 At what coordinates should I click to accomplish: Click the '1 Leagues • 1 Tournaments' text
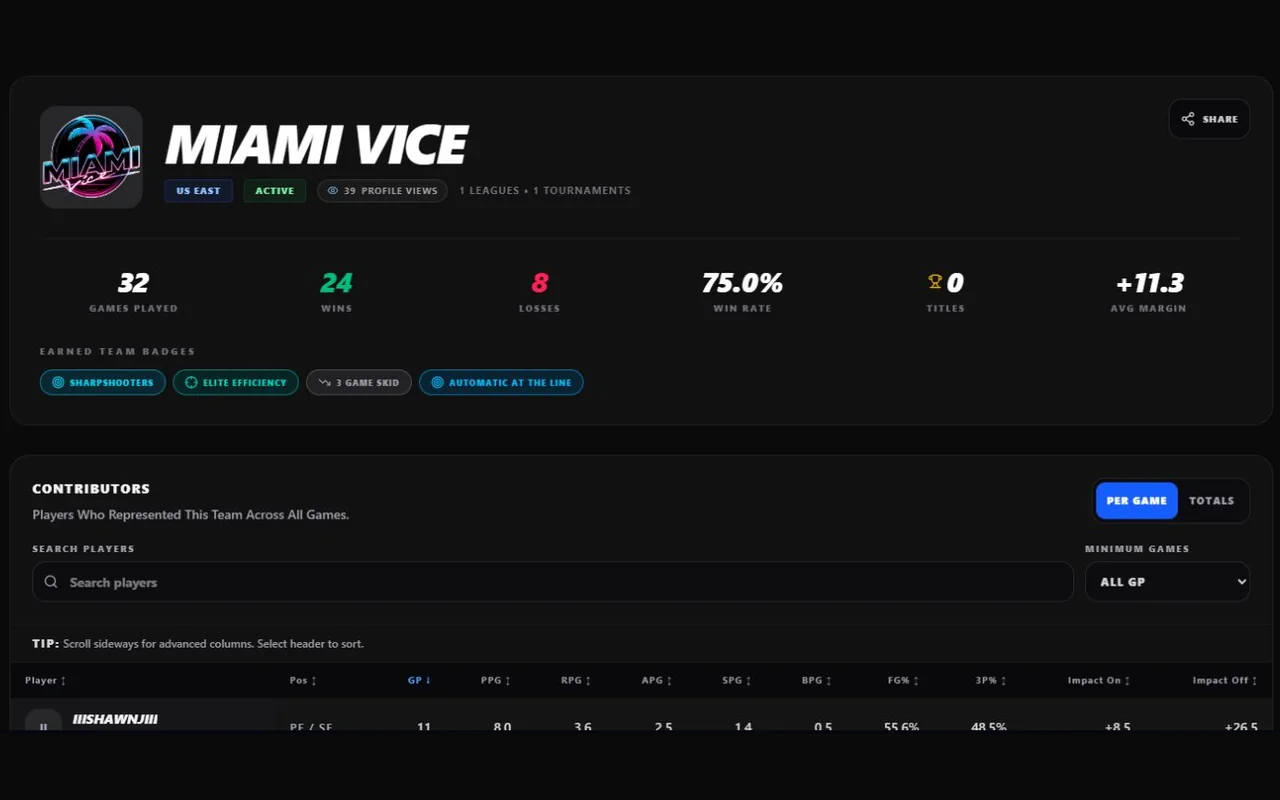545,190
